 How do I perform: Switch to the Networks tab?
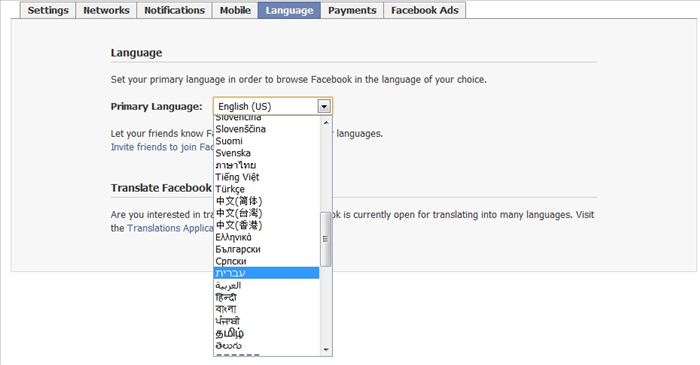click(106, 10)
